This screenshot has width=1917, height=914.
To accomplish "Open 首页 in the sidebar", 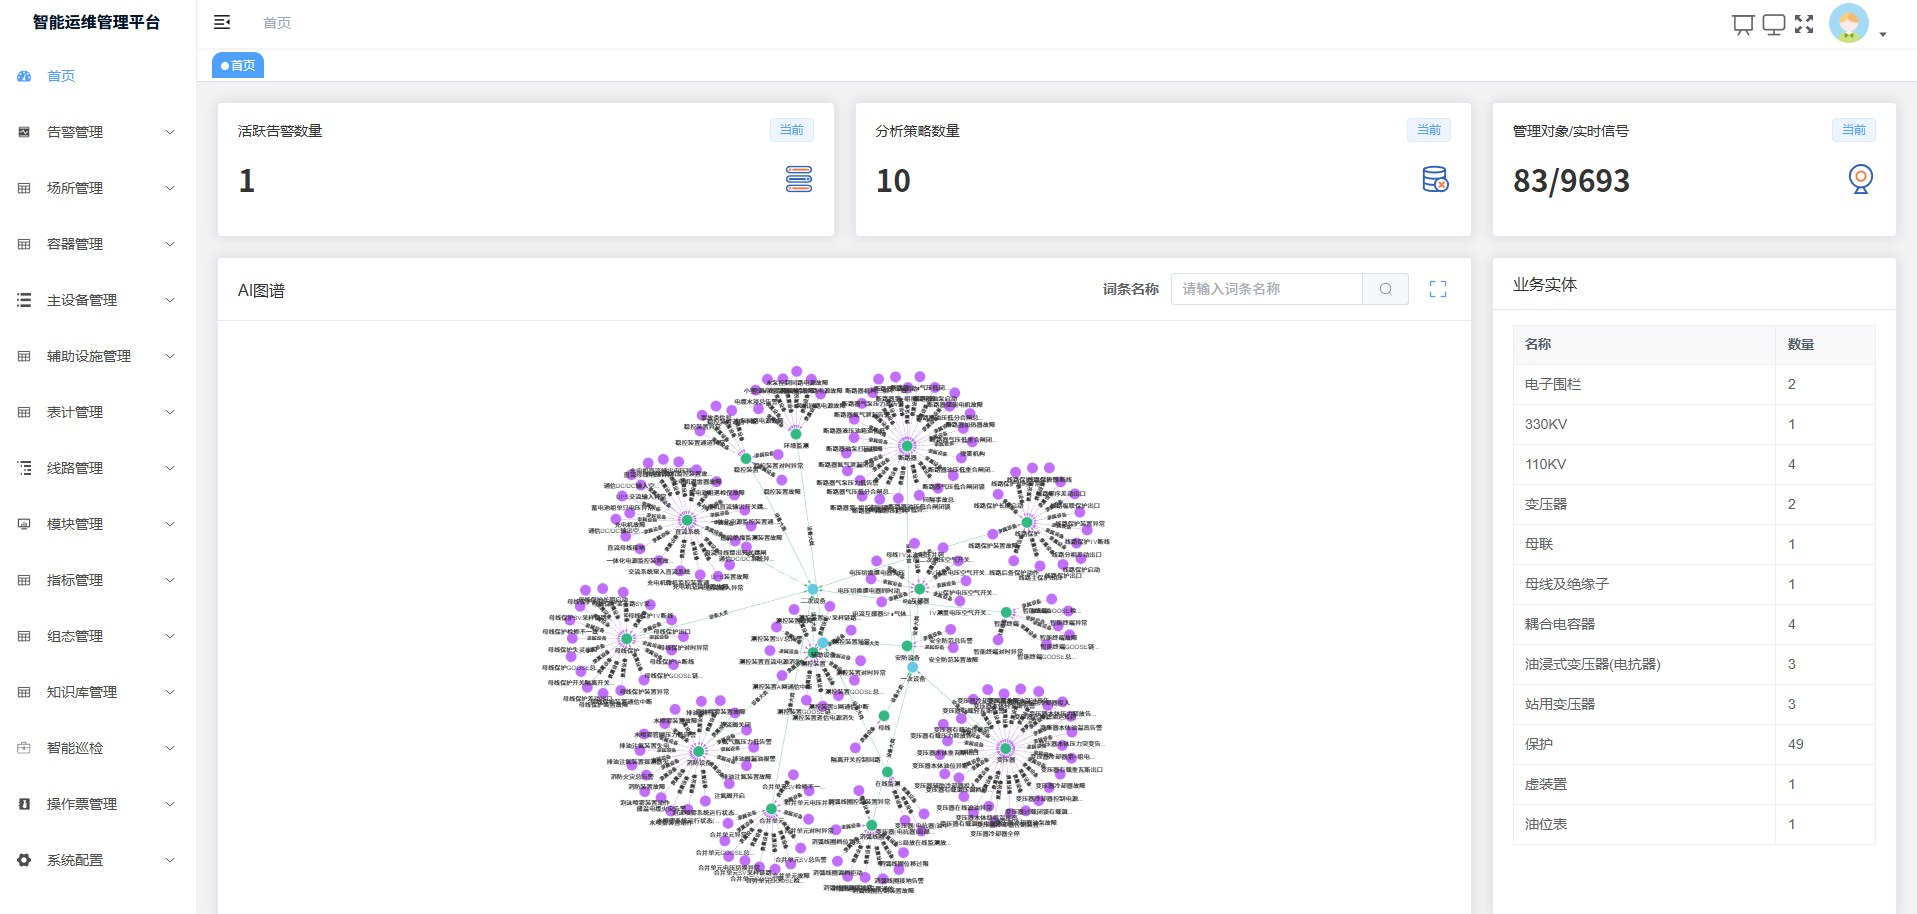I will pos(61,76).
